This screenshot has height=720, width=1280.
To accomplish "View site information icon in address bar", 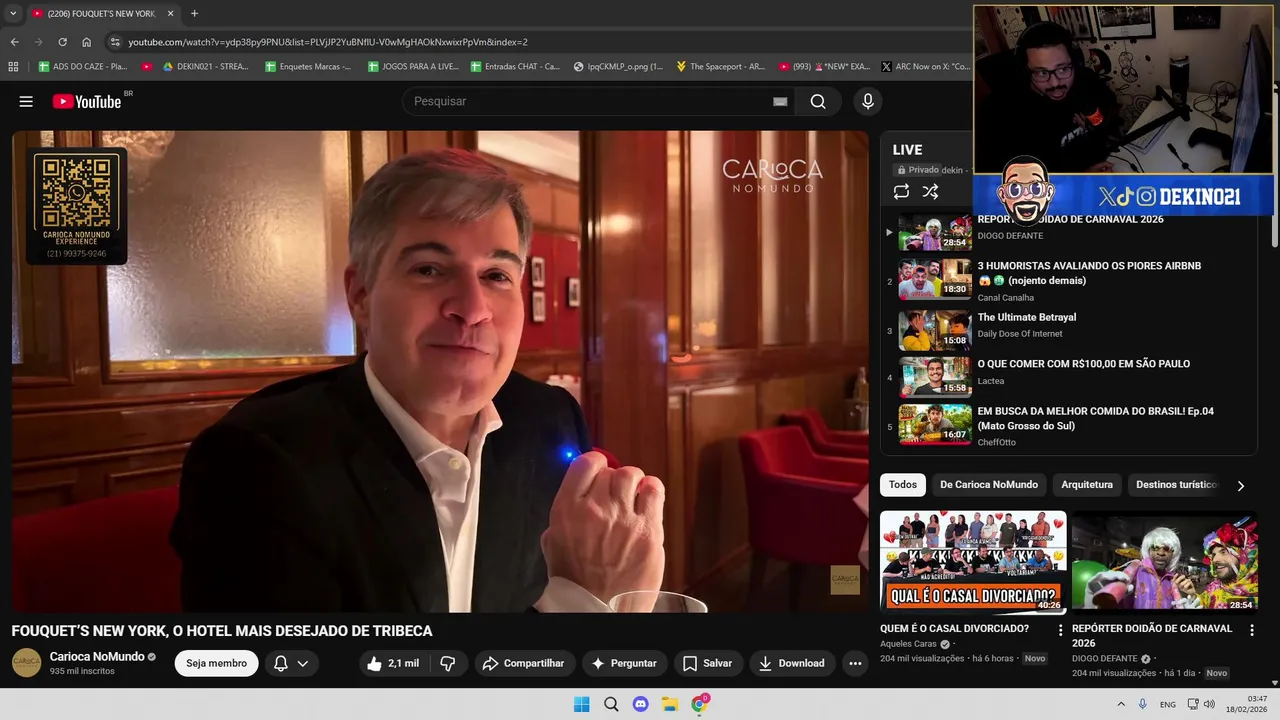I will tap(115, 42).
